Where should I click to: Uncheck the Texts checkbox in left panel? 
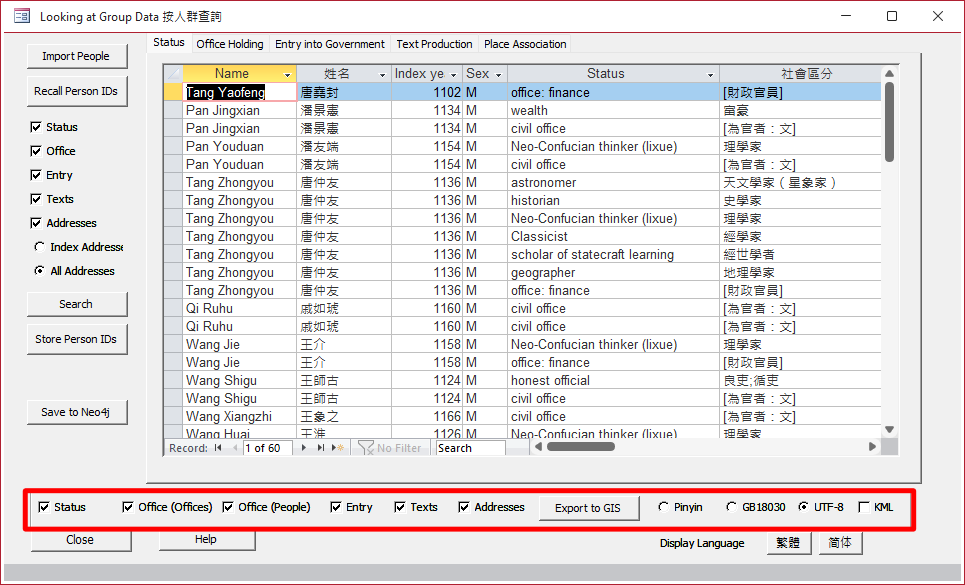(37, 199)
